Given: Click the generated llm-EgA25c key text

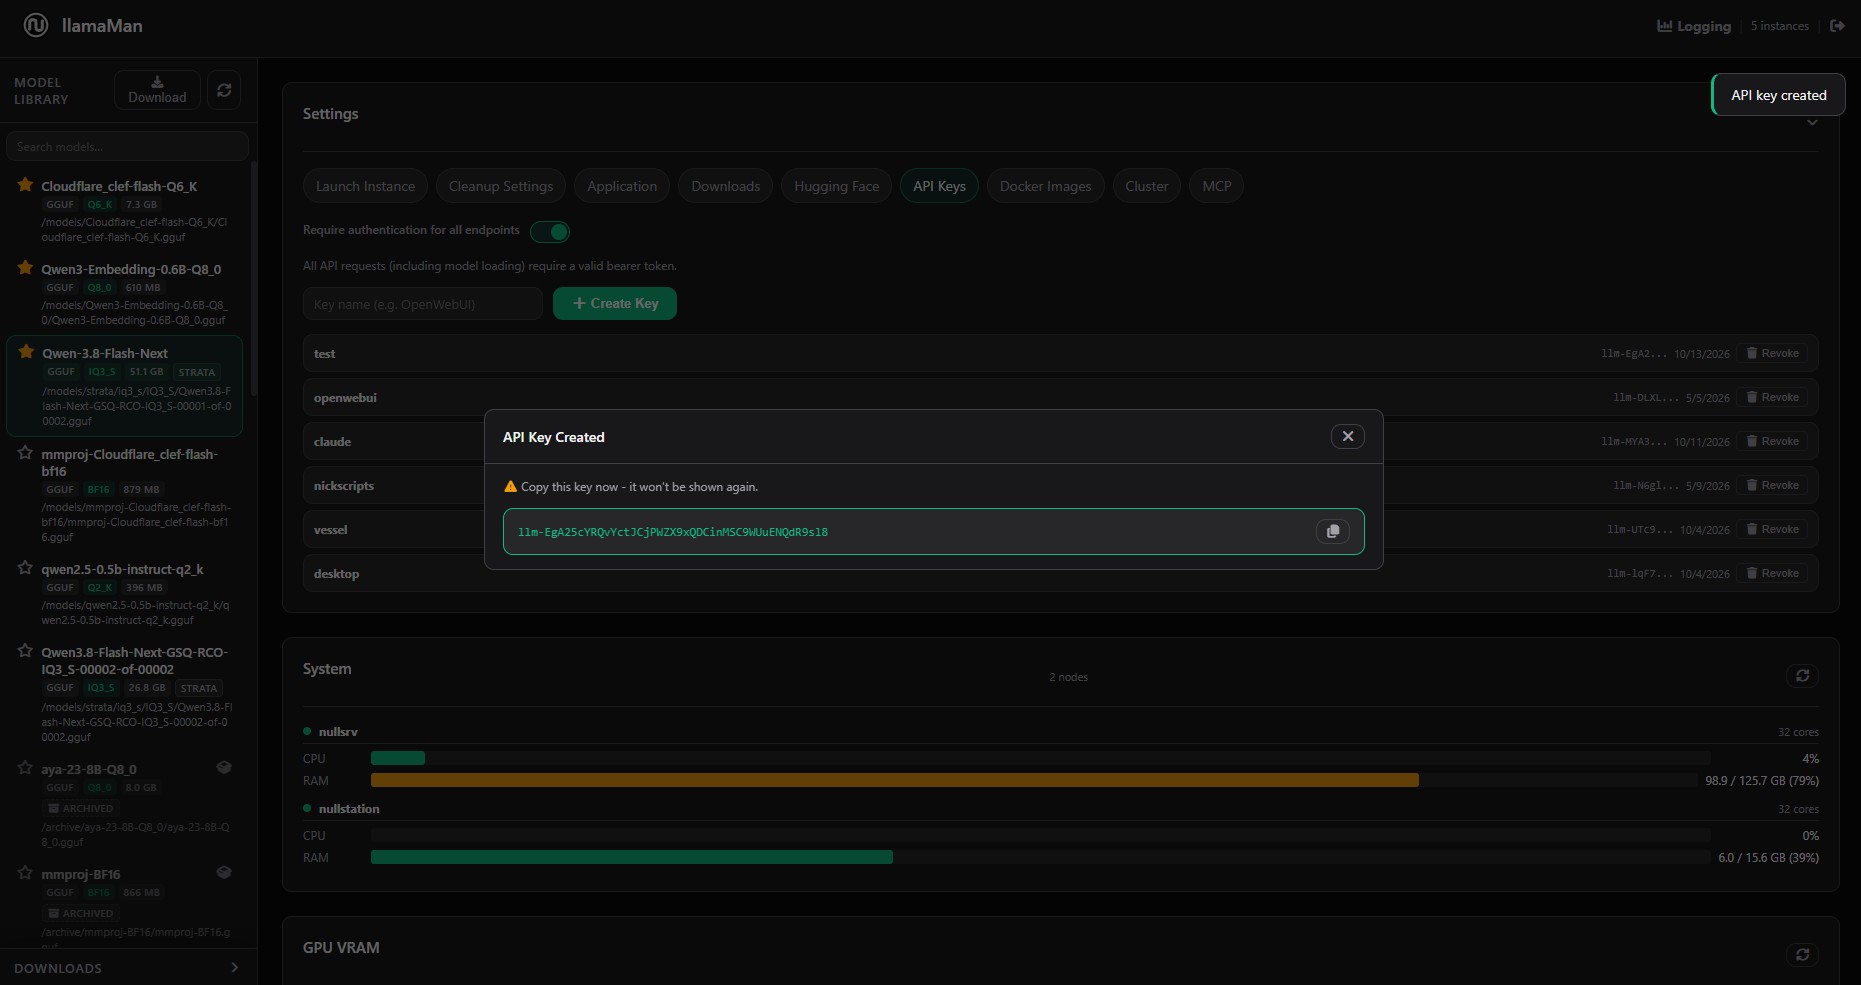Looking at the screenshot, I should [673, 532].
